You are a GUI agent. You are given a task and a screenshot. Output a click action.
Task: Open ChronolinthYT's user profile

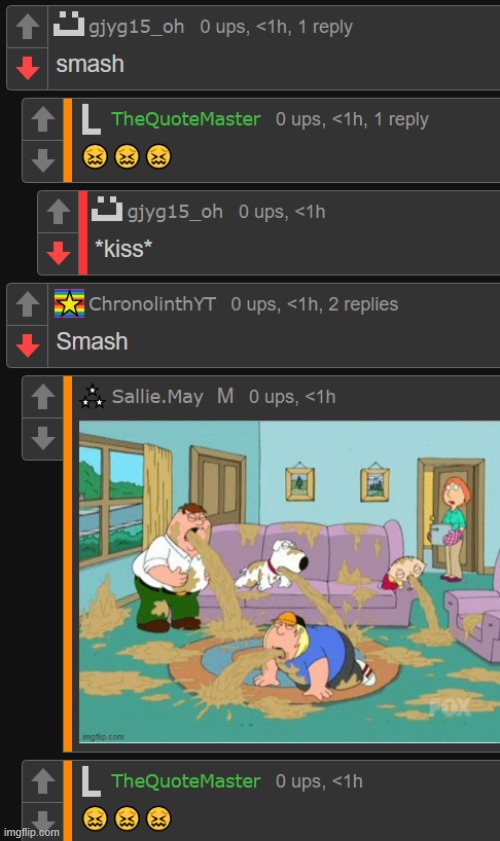[x=152, y=304]
